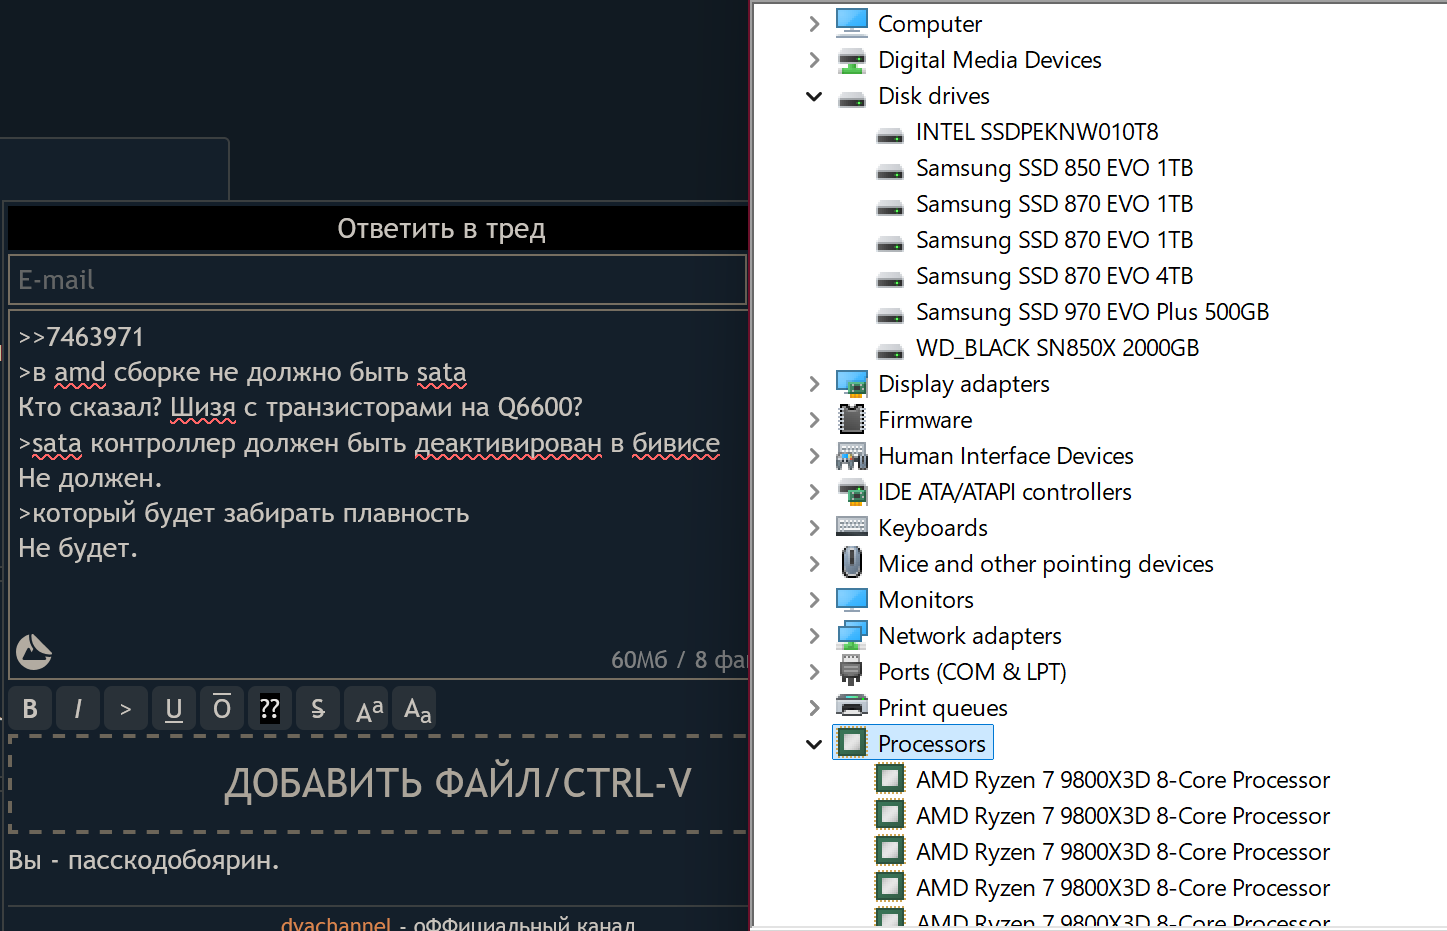Expand the Monitors node
The image size is (1447, 931).
814,600
